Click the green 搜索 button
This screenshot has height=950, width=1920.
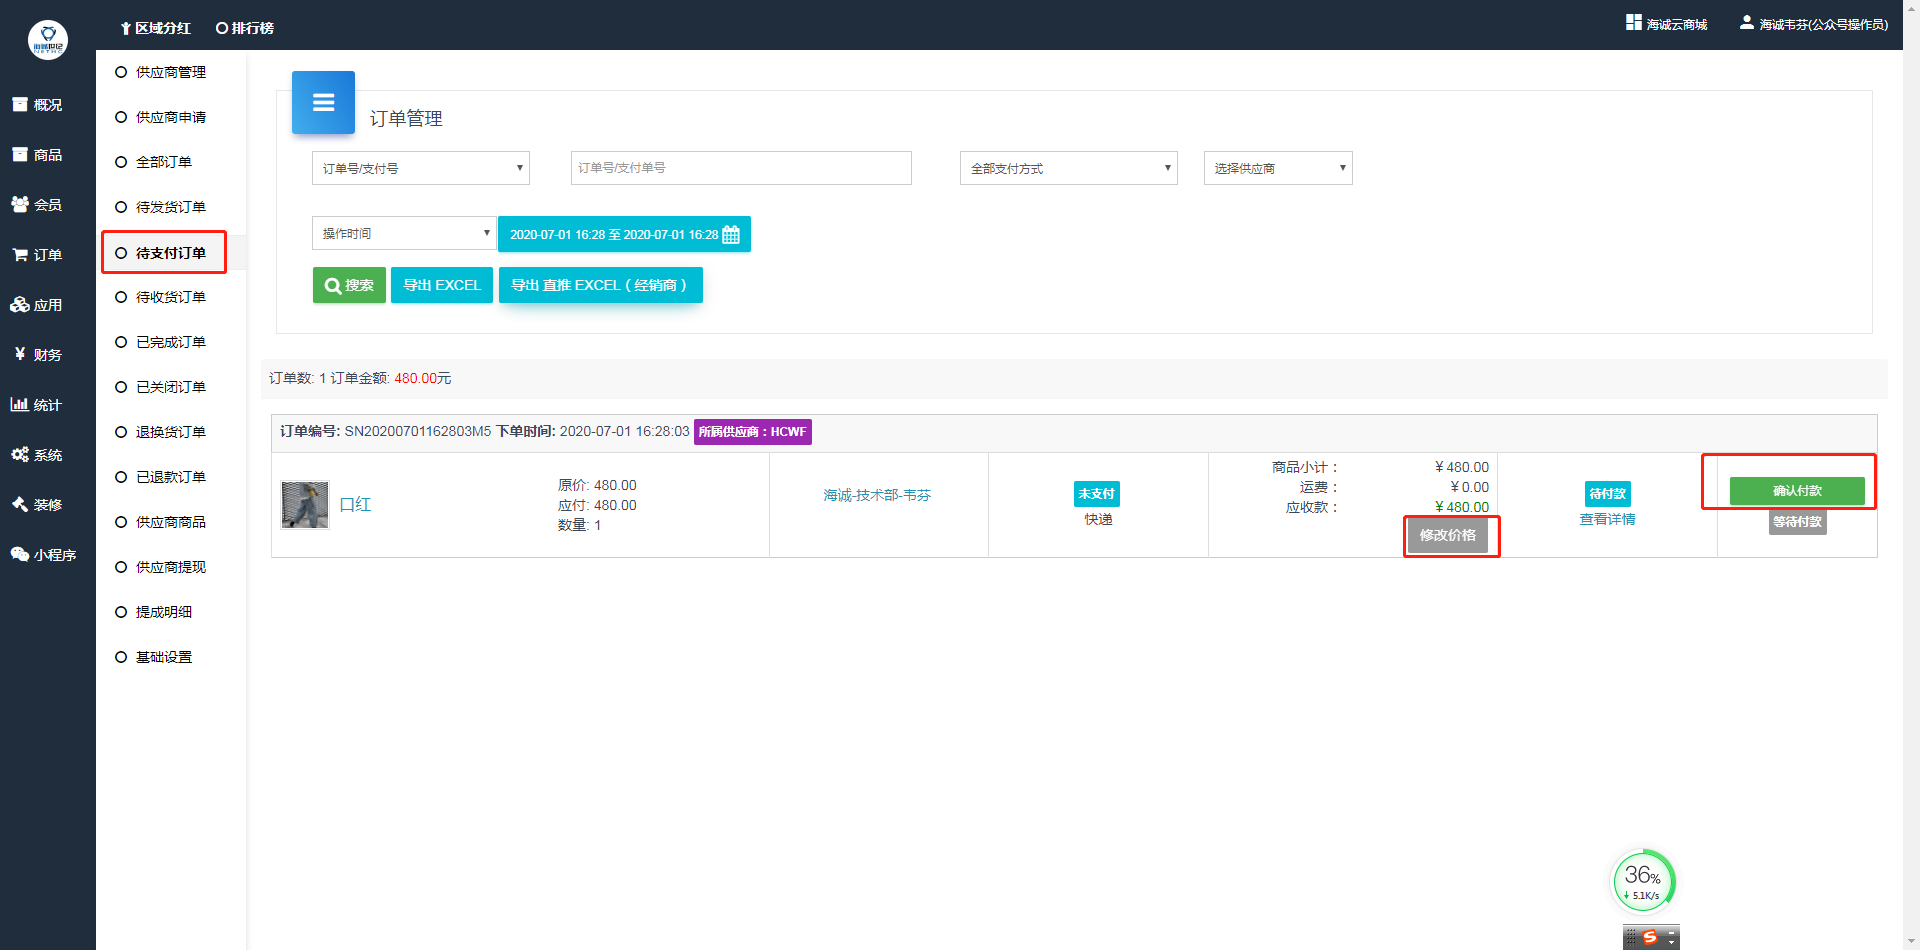tap(349, 285)
